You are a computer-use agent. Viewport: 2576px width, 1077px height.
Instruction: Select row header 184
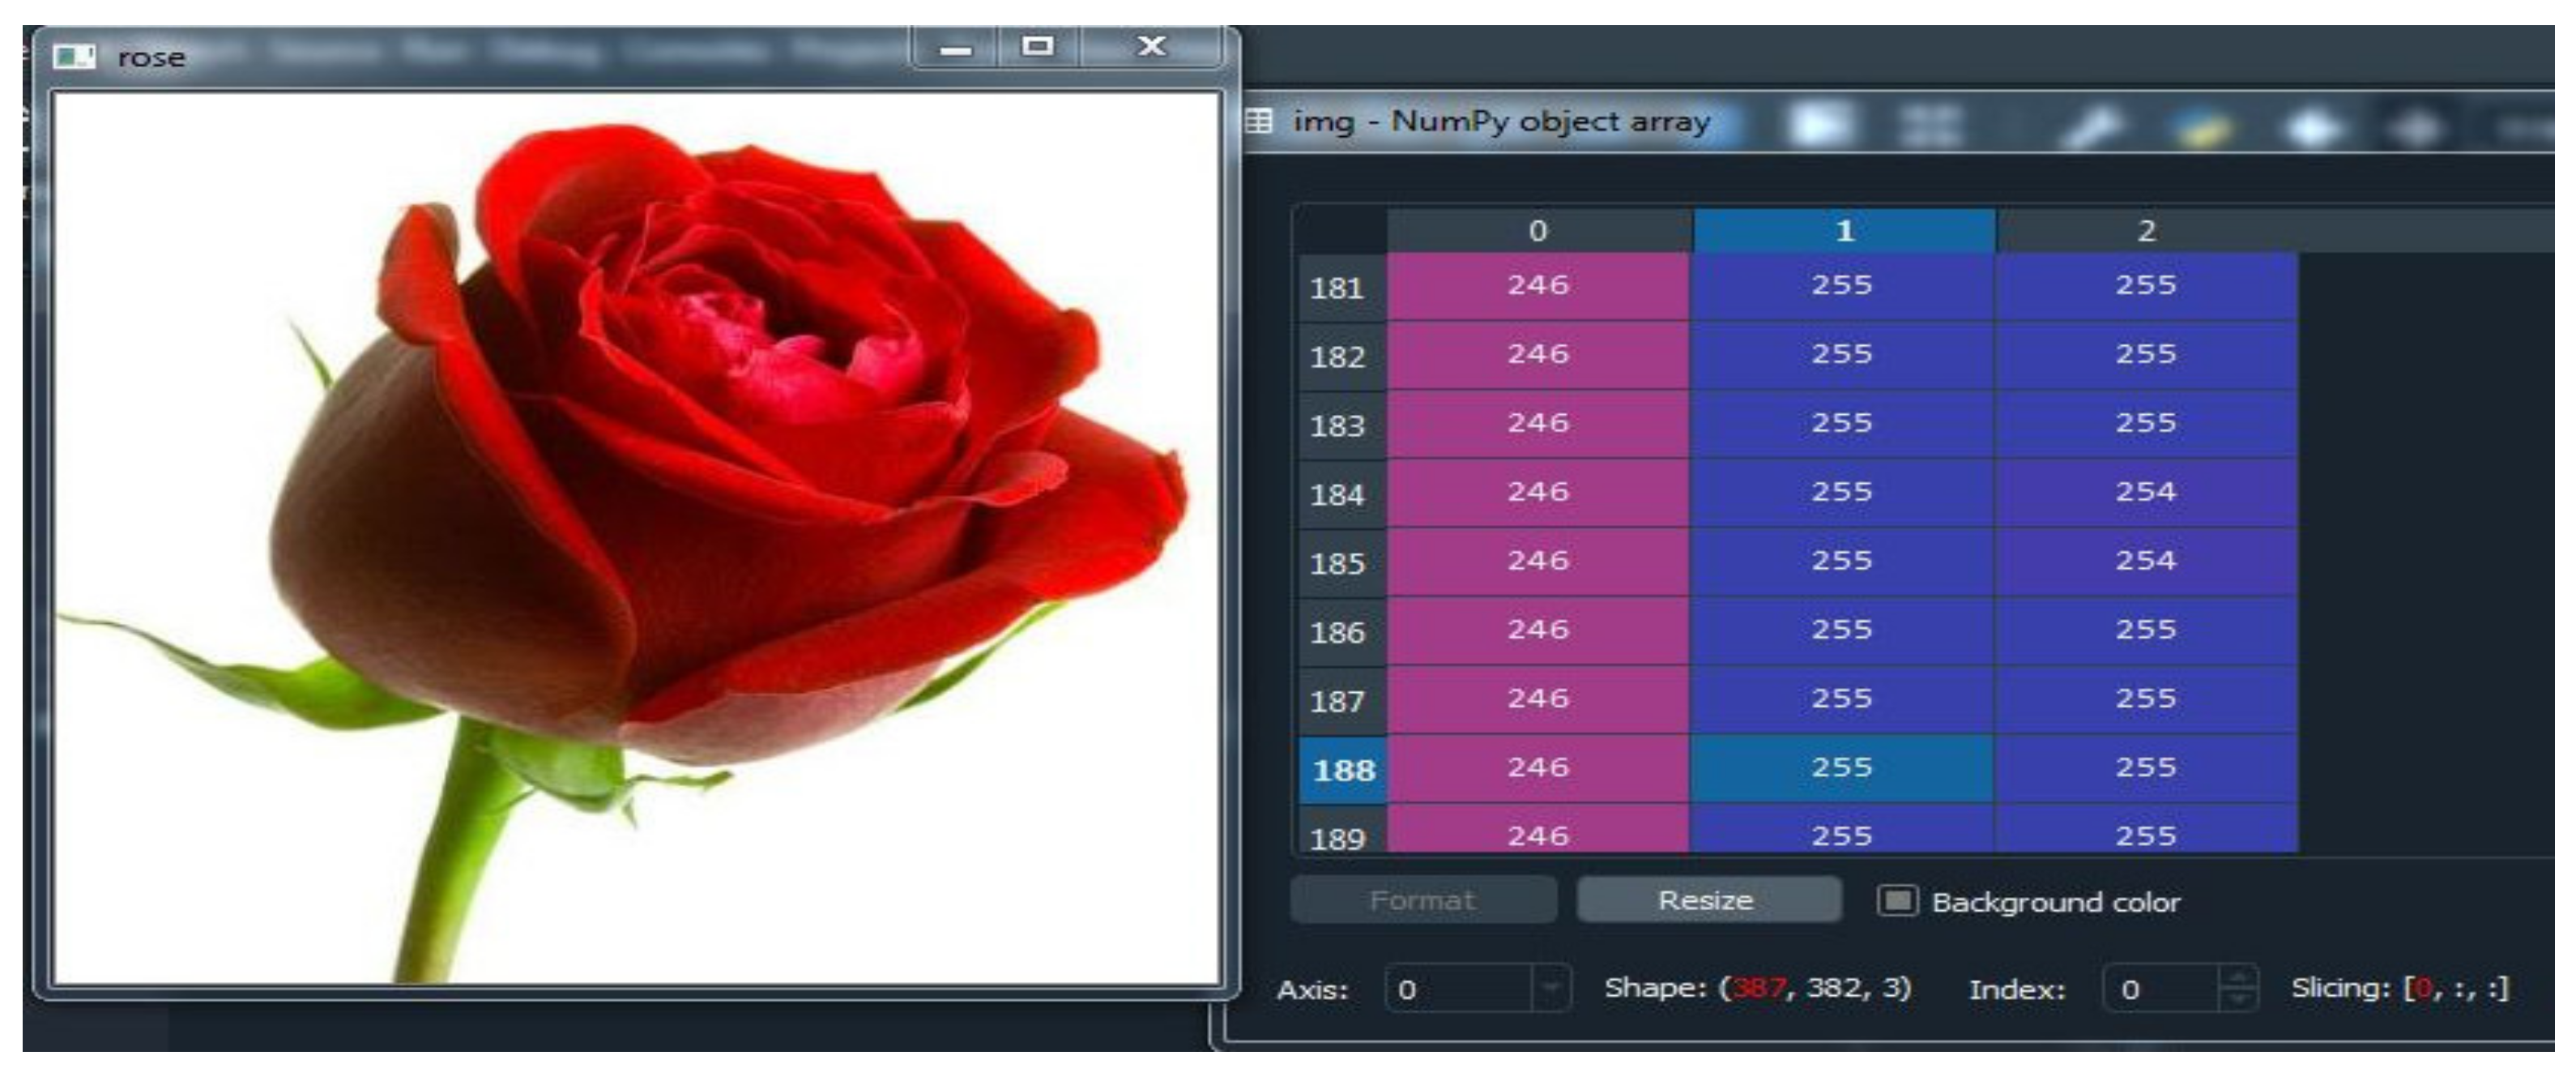(x=1342, y=495)
